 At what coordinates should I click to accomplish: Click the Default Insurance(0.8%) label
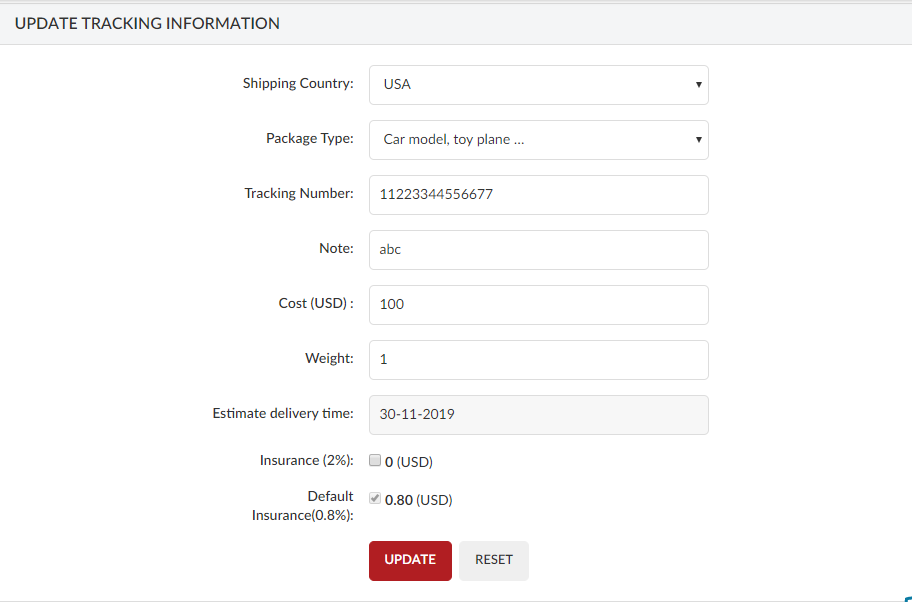[302, 505]
